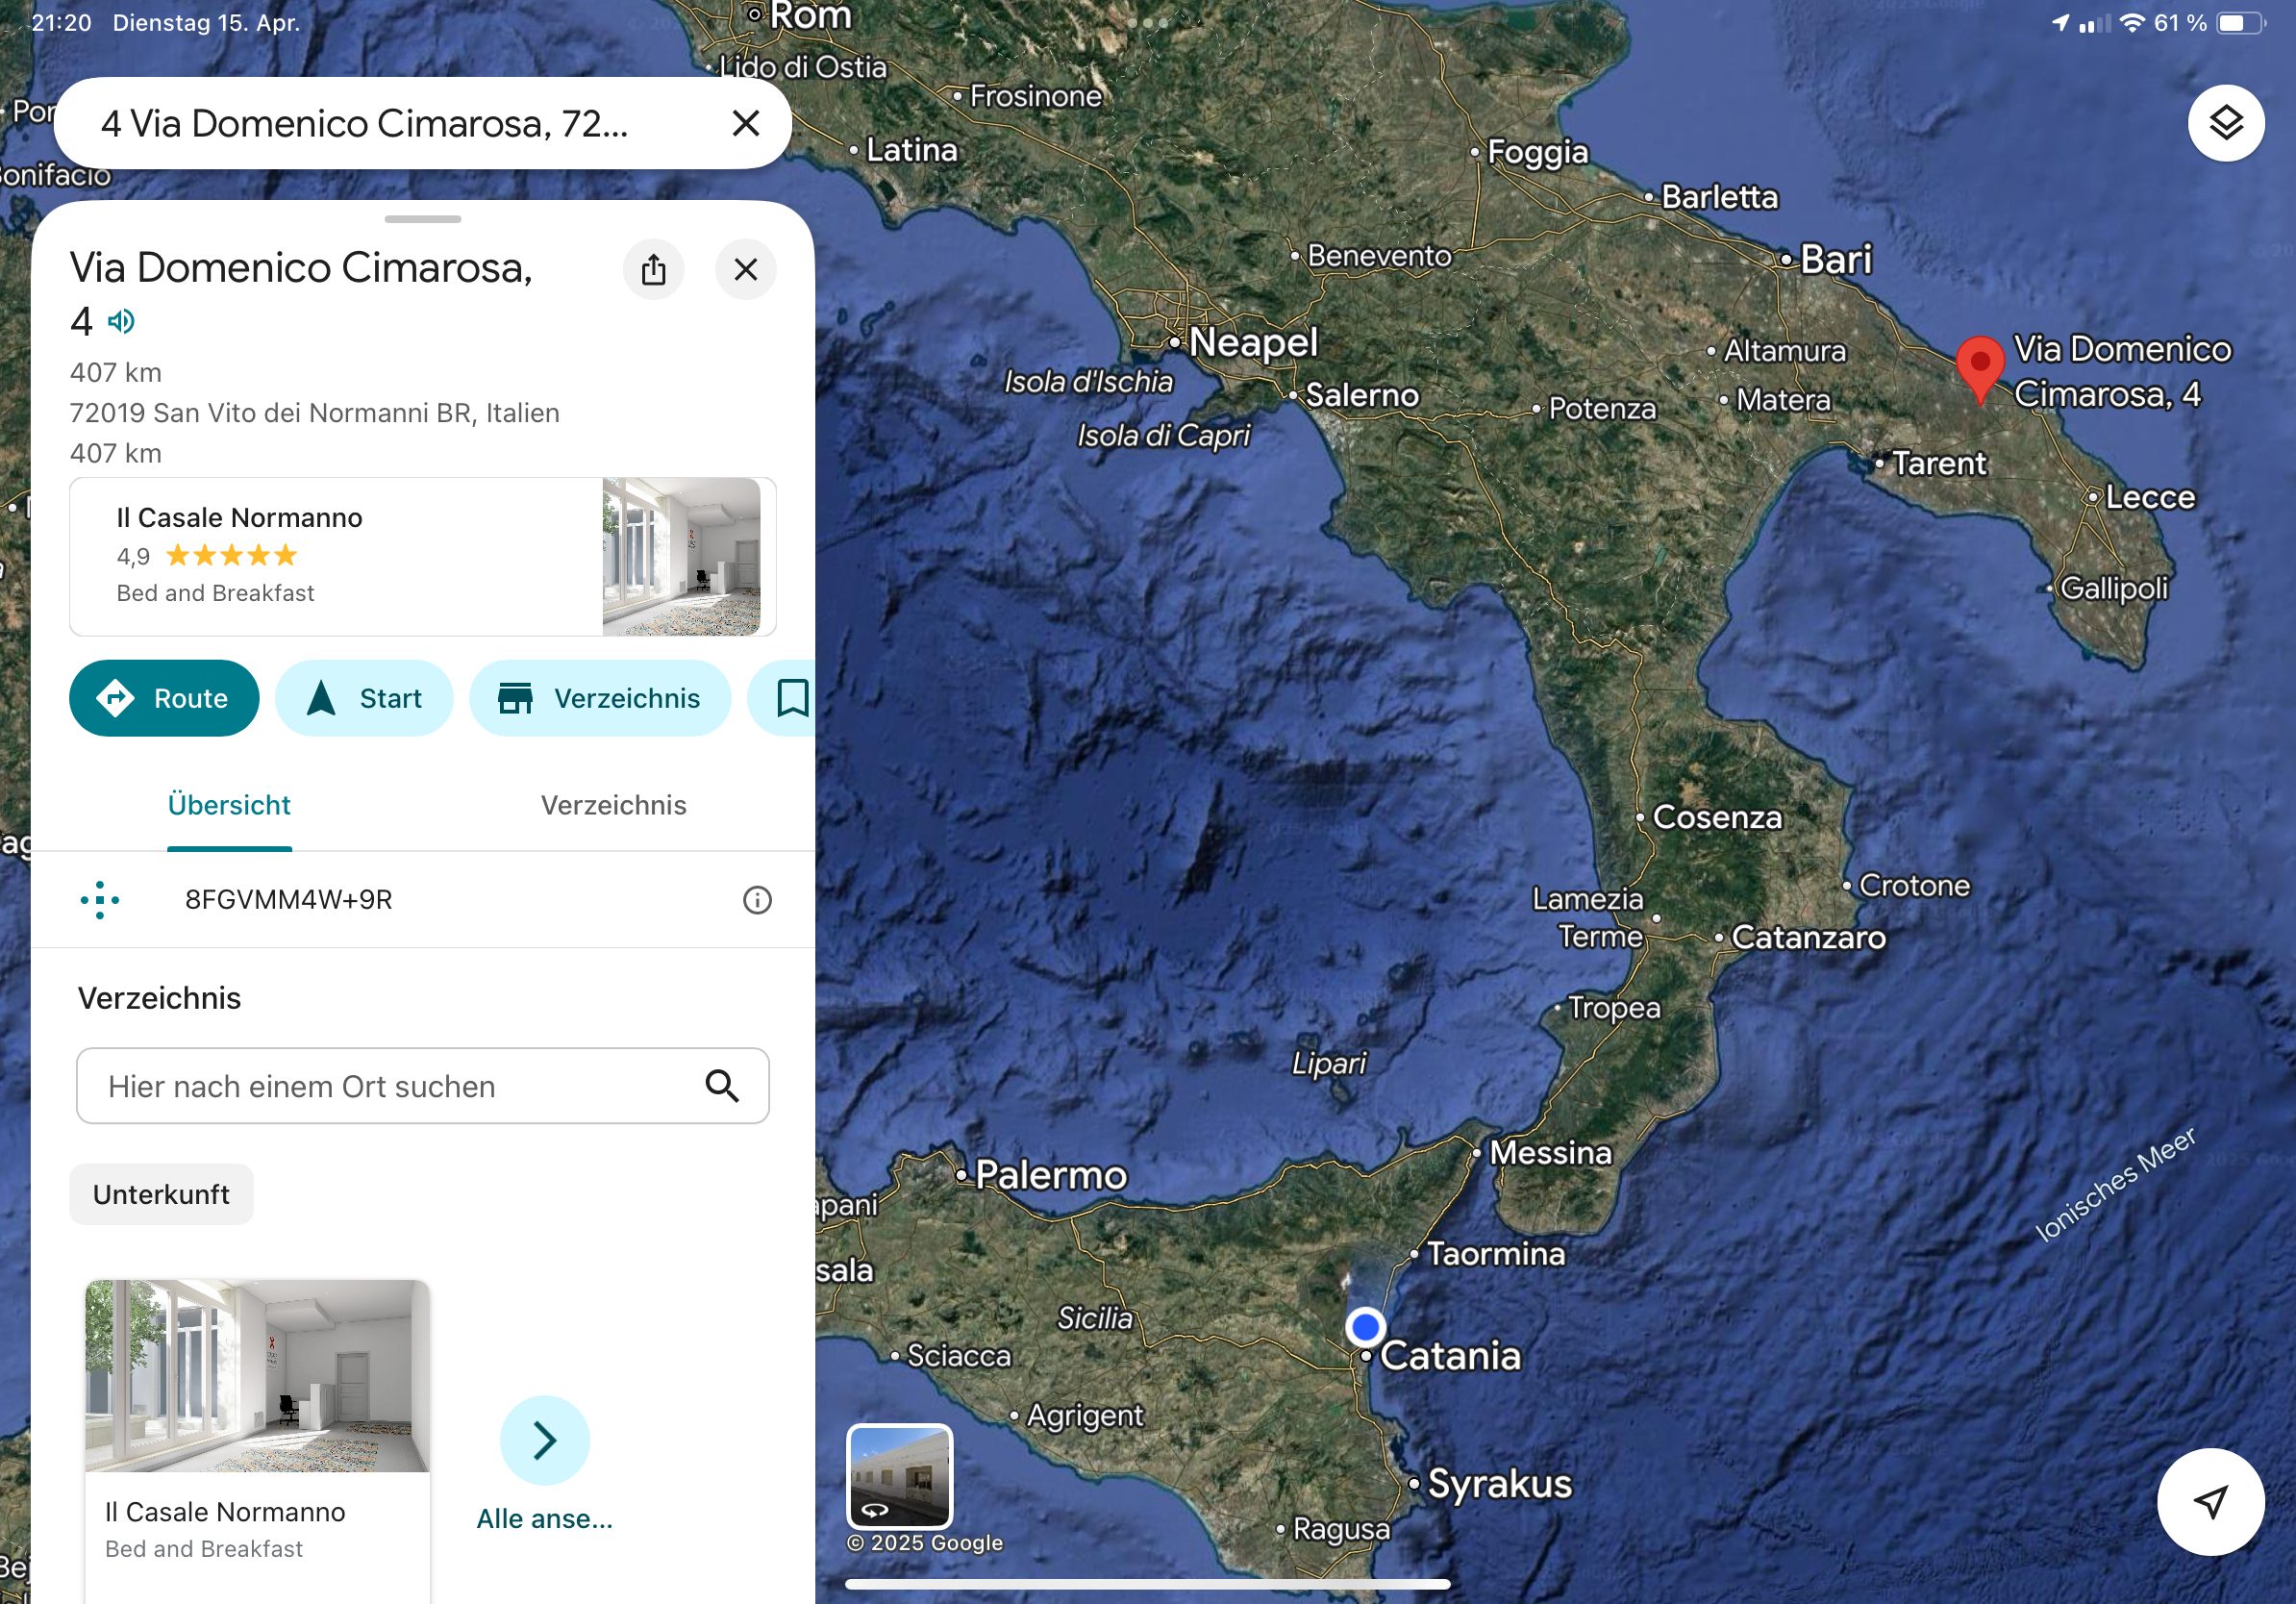Image resolution: width=2296 pixels, height=1604 pixels.
Task: Tap the battery indicator in status bar
Action: coord(2239,23)
